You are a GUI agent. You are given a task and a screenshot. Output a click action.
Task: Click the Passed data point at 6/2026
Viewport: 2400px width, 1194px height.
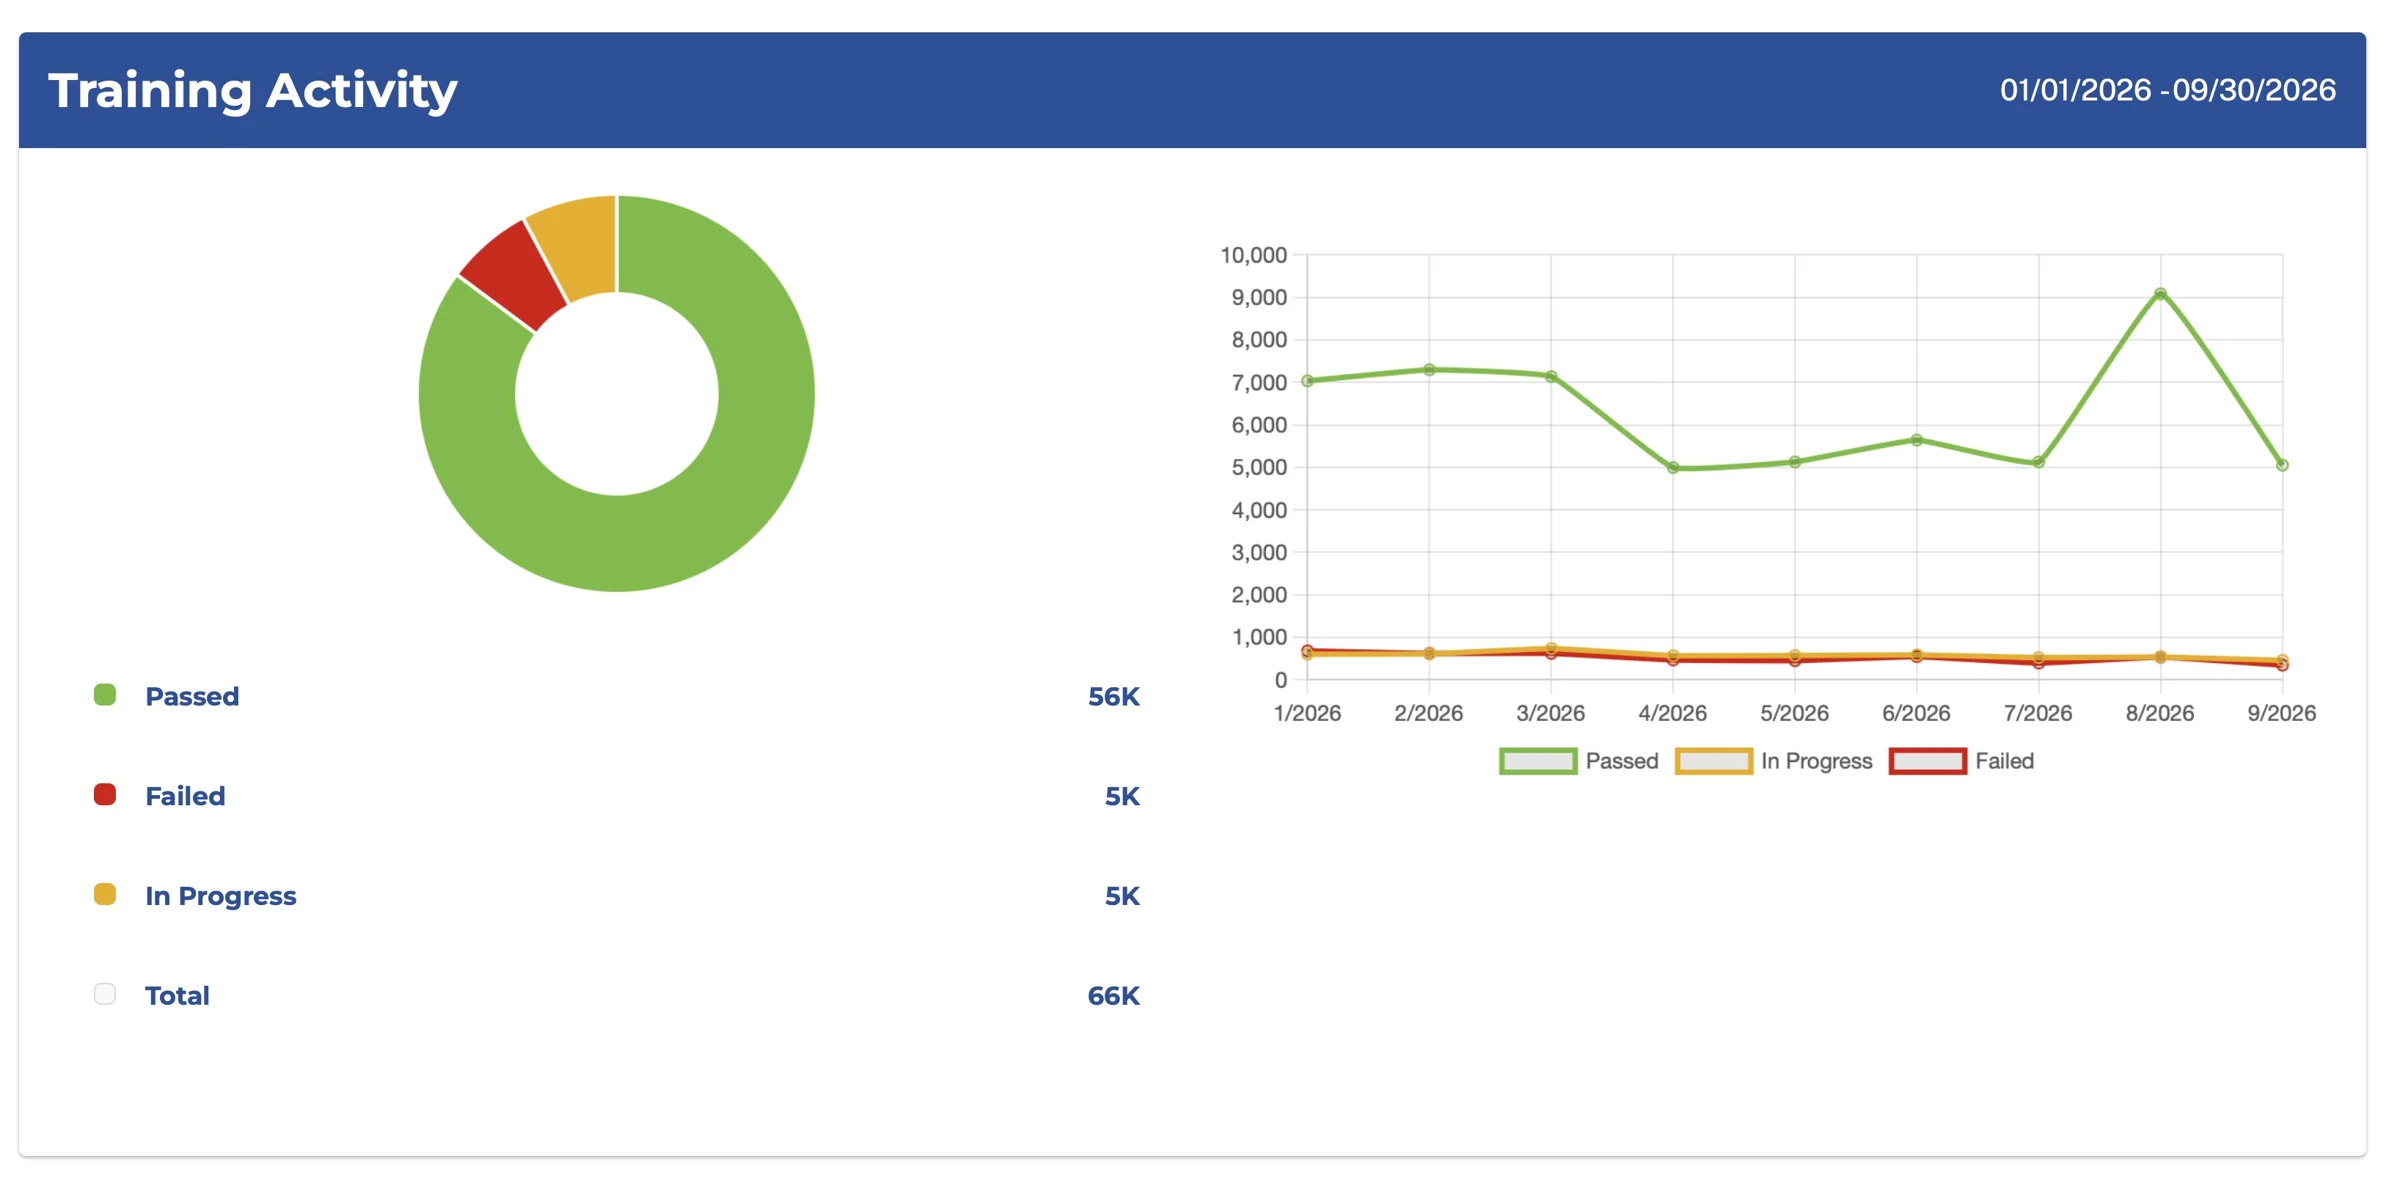point(1917,440)
